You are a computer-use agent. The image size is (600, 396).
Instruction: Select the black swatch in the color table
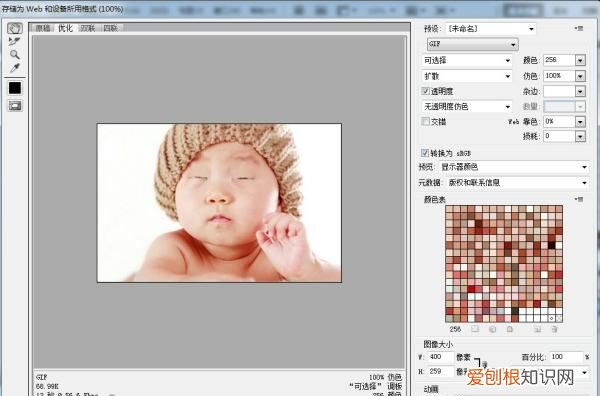tap(551, 244)
